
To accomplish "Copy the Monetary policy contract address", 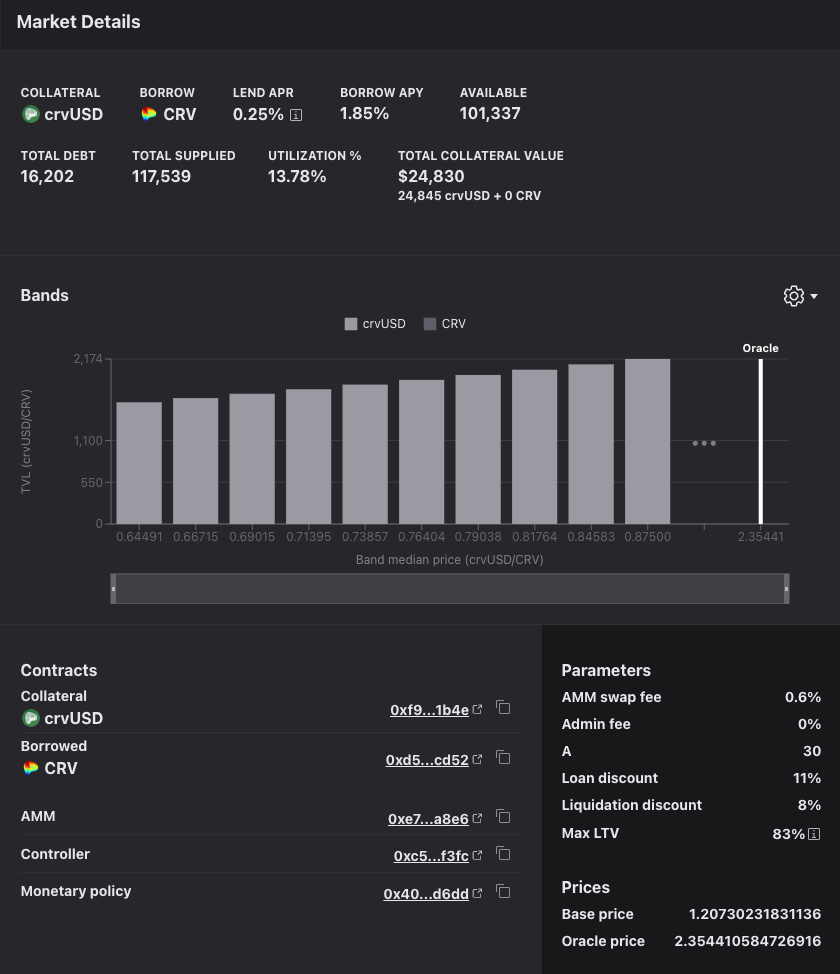I will tap(503, 892).
